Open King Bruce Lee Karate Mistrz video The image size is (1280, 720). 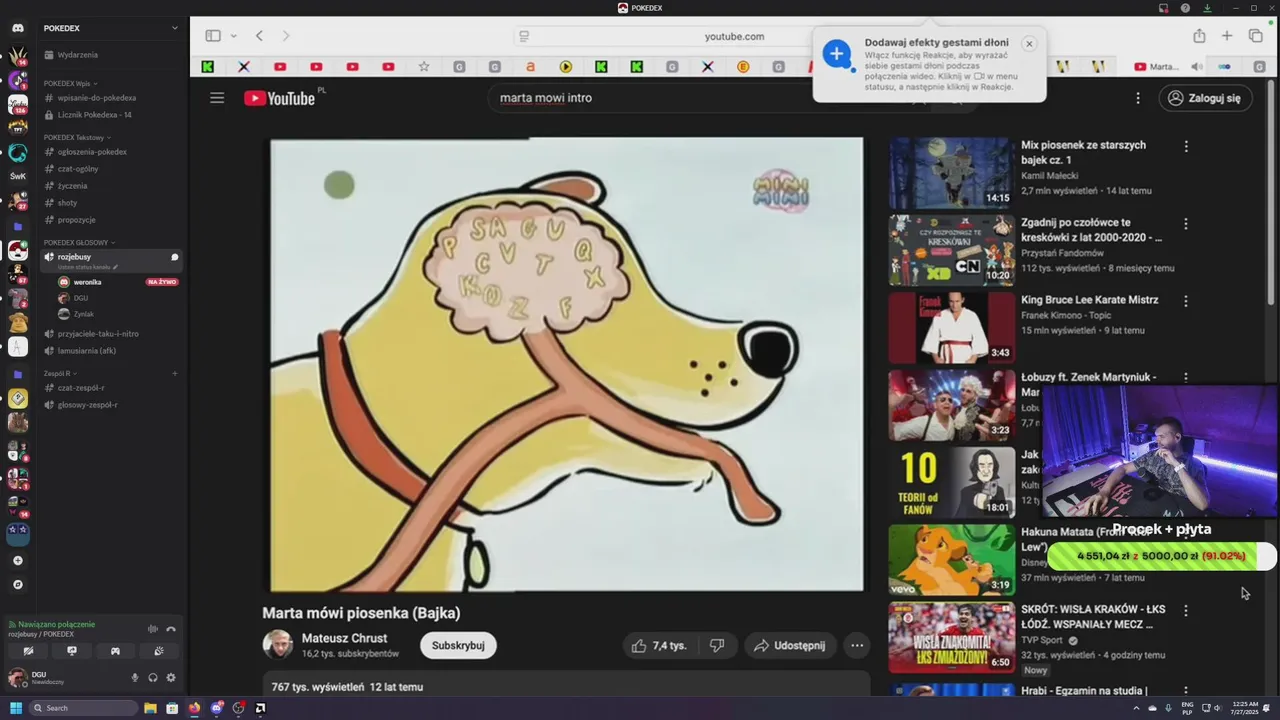[1089, 300]
